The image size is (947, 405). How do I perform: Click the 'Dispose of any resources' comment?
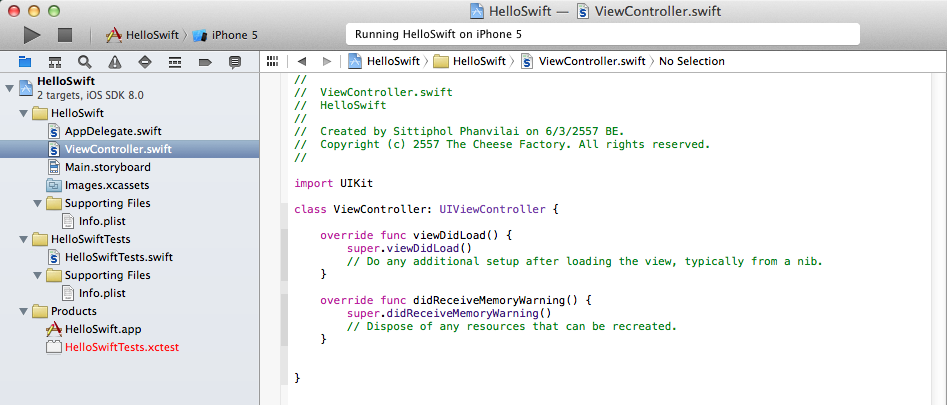point(512,327)
